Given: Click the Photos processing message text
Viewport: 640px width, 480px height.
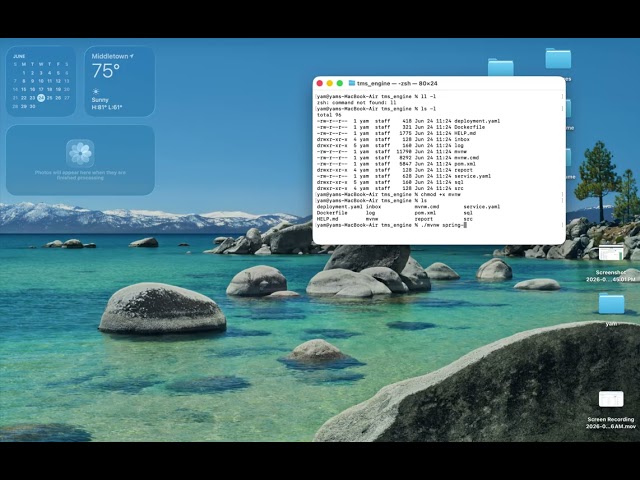Looking at the screenshot, I should (x=80, y=175).
